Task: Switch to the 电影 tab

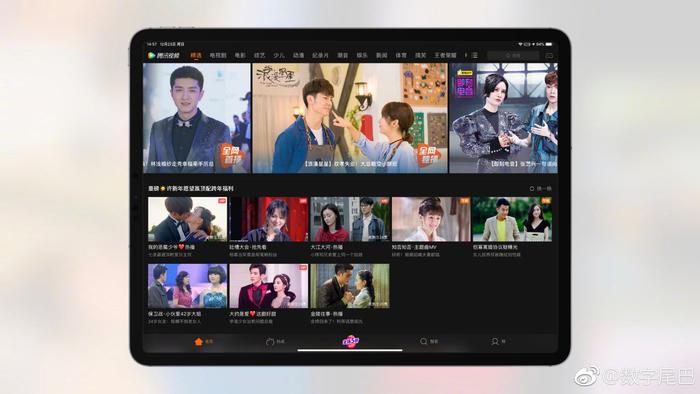Action: click(240, 55)
